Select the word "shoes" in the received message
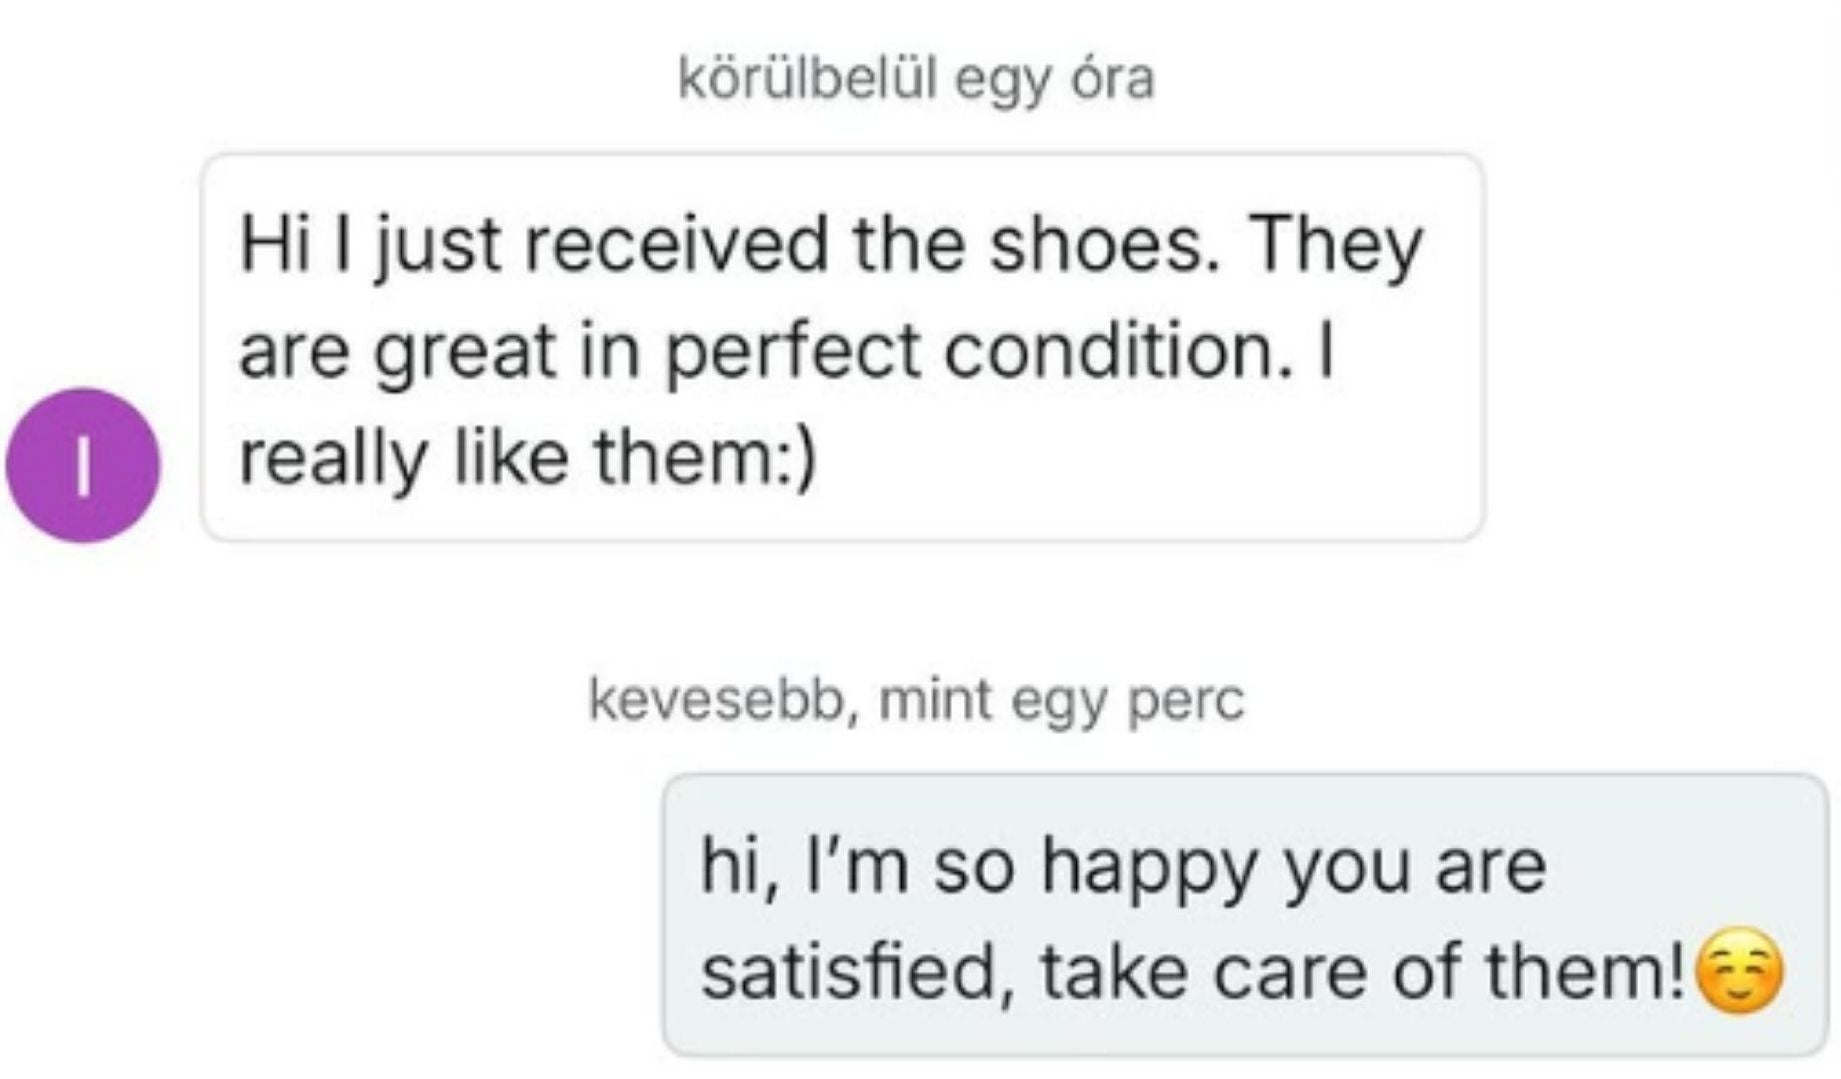This screenshot has width=1841, height=1079. pyautogui.click(x=1098, y=245)
